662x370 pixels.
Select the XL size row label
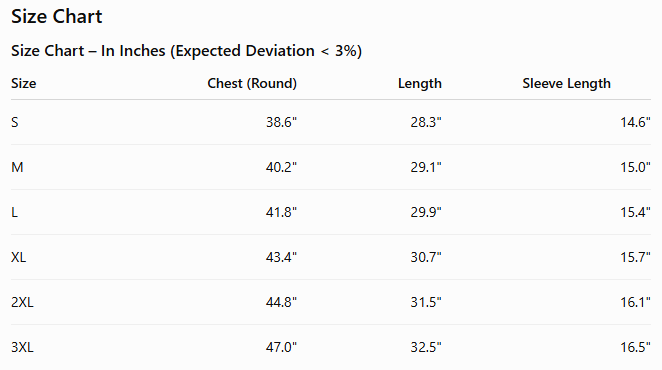pyautogui.click(x=19, y=257)
